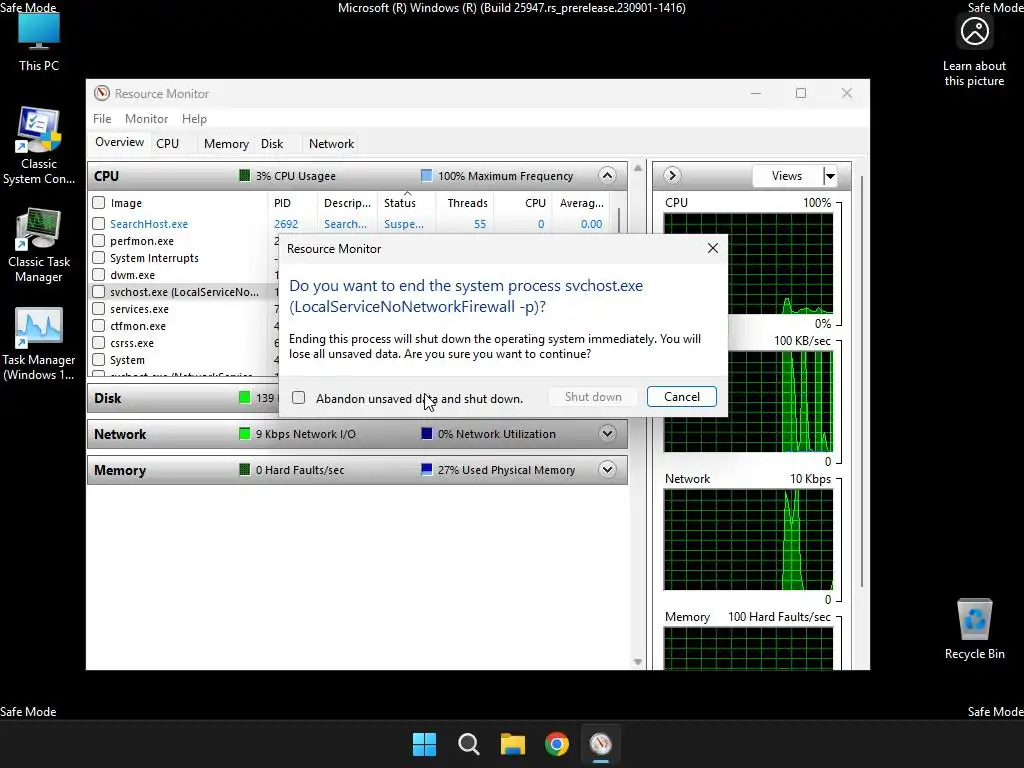Open the Help menu
Screen dimensions: 1024x768
[x=194, y=118]
